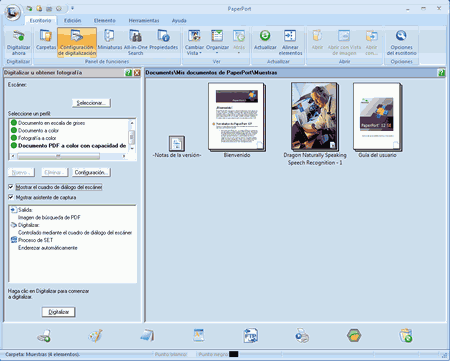
Task: Click the text document icon in Send To bar
Action: 199,335
